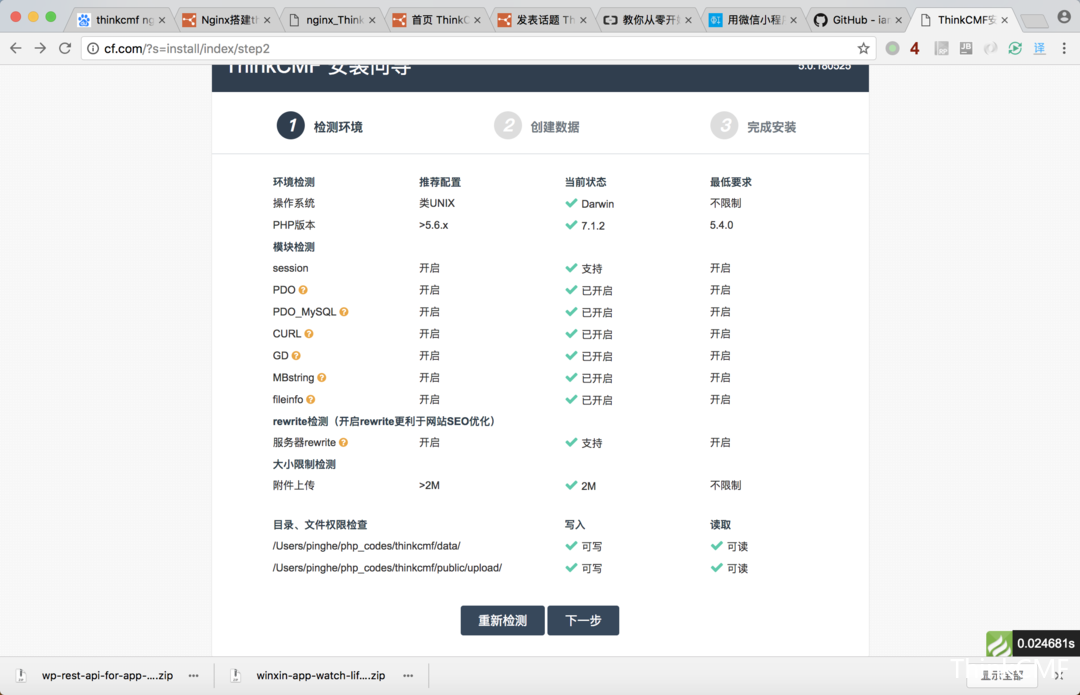Show help for PDO module
This screenshot has height=695, width=1080.
(x=303, y=290)
